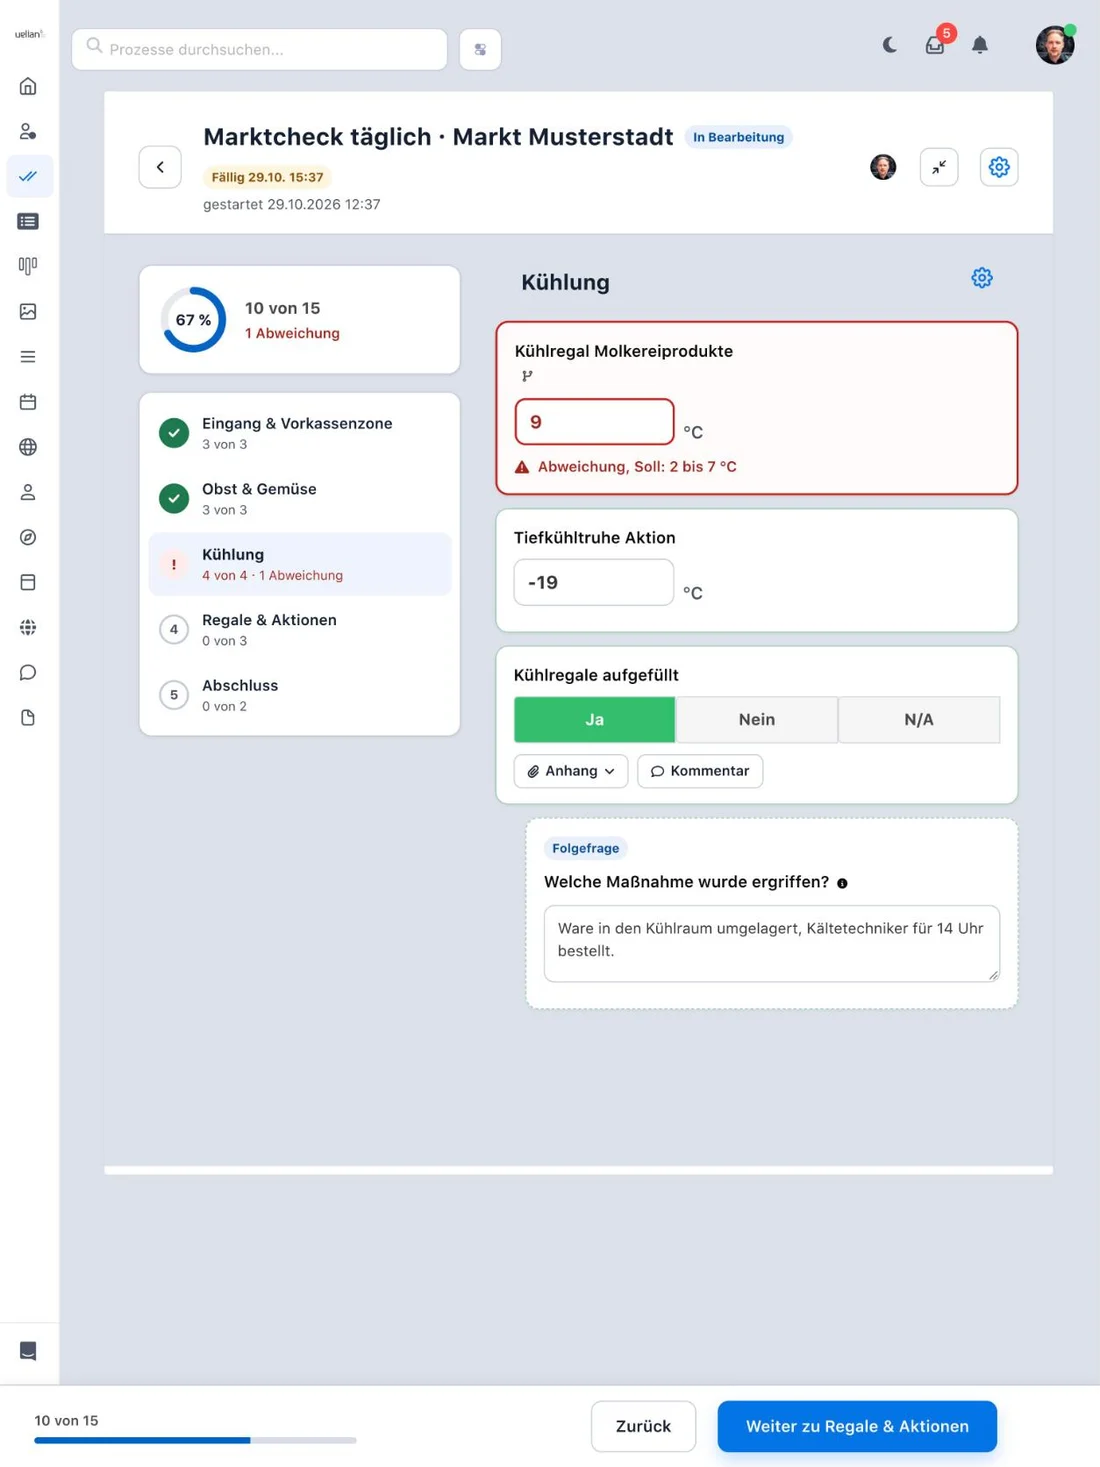The height and width of the screenshot is (1467, 1100).
Task: Select the Kühlung step
Action: [300, 564]
